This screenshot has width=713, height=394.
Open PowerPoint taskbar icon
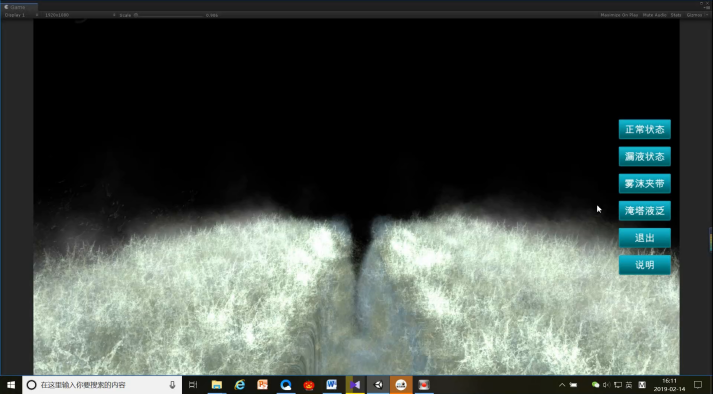point(263,385)
